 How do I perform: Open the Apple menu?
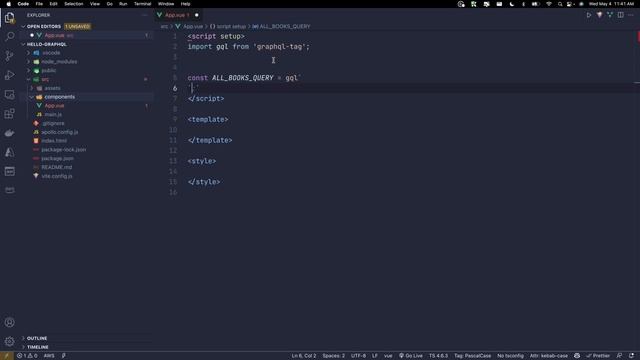coord(9,4)
